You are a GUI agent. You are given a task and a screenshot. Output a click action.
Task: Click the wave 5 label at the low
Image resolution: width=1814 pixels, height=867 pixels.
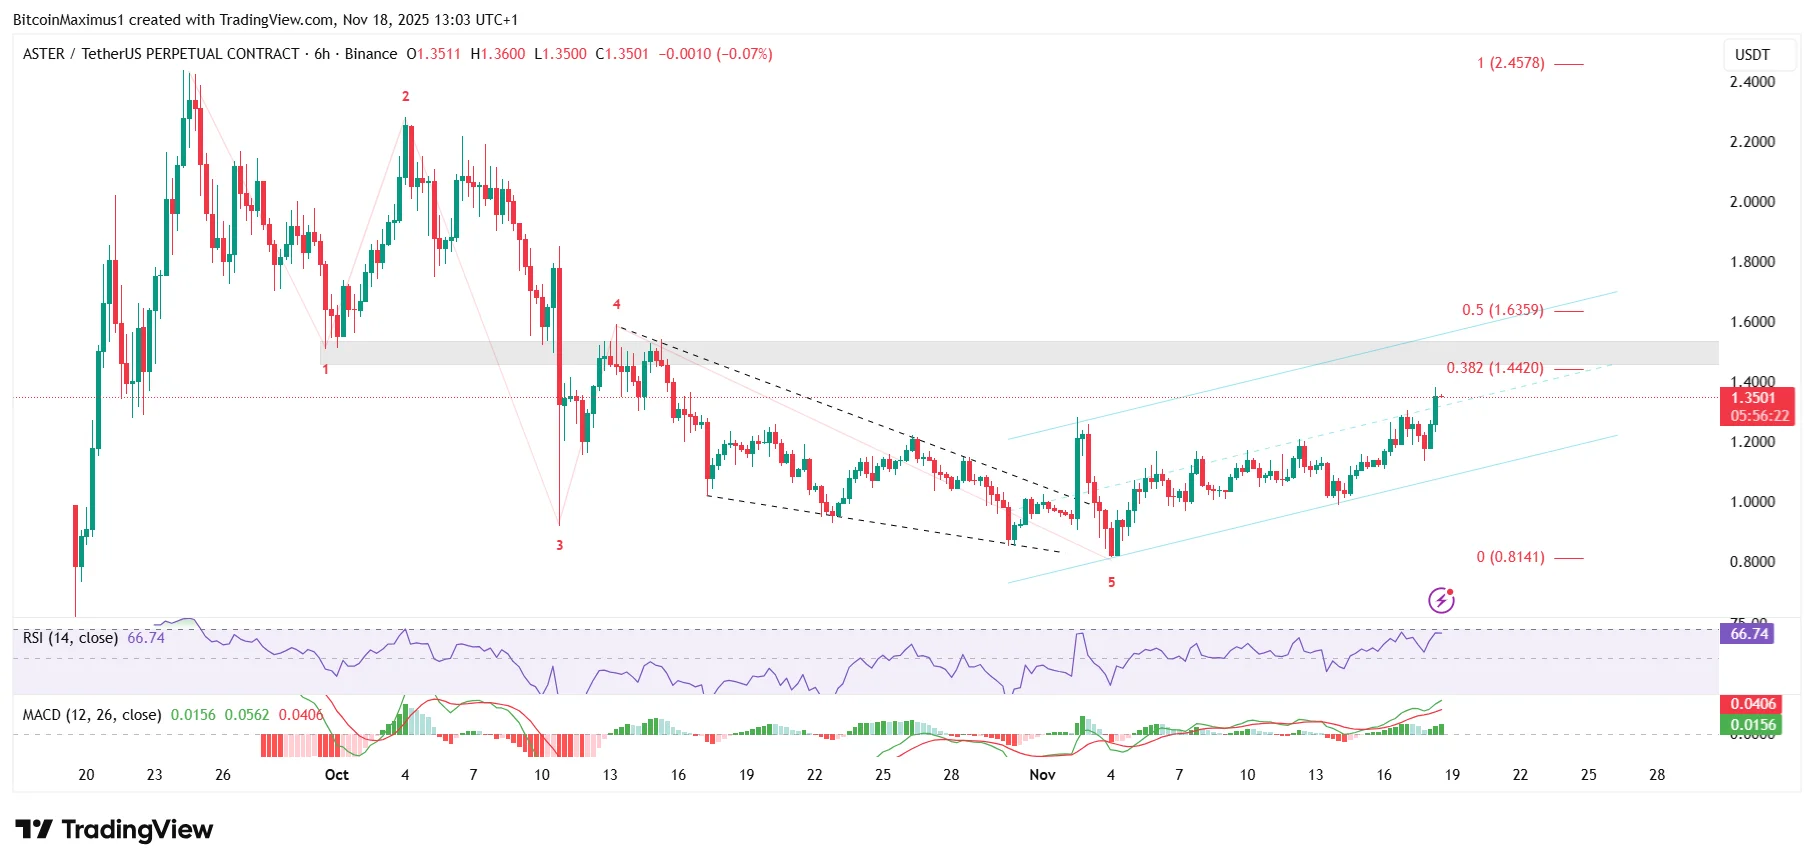point(1111,582)
